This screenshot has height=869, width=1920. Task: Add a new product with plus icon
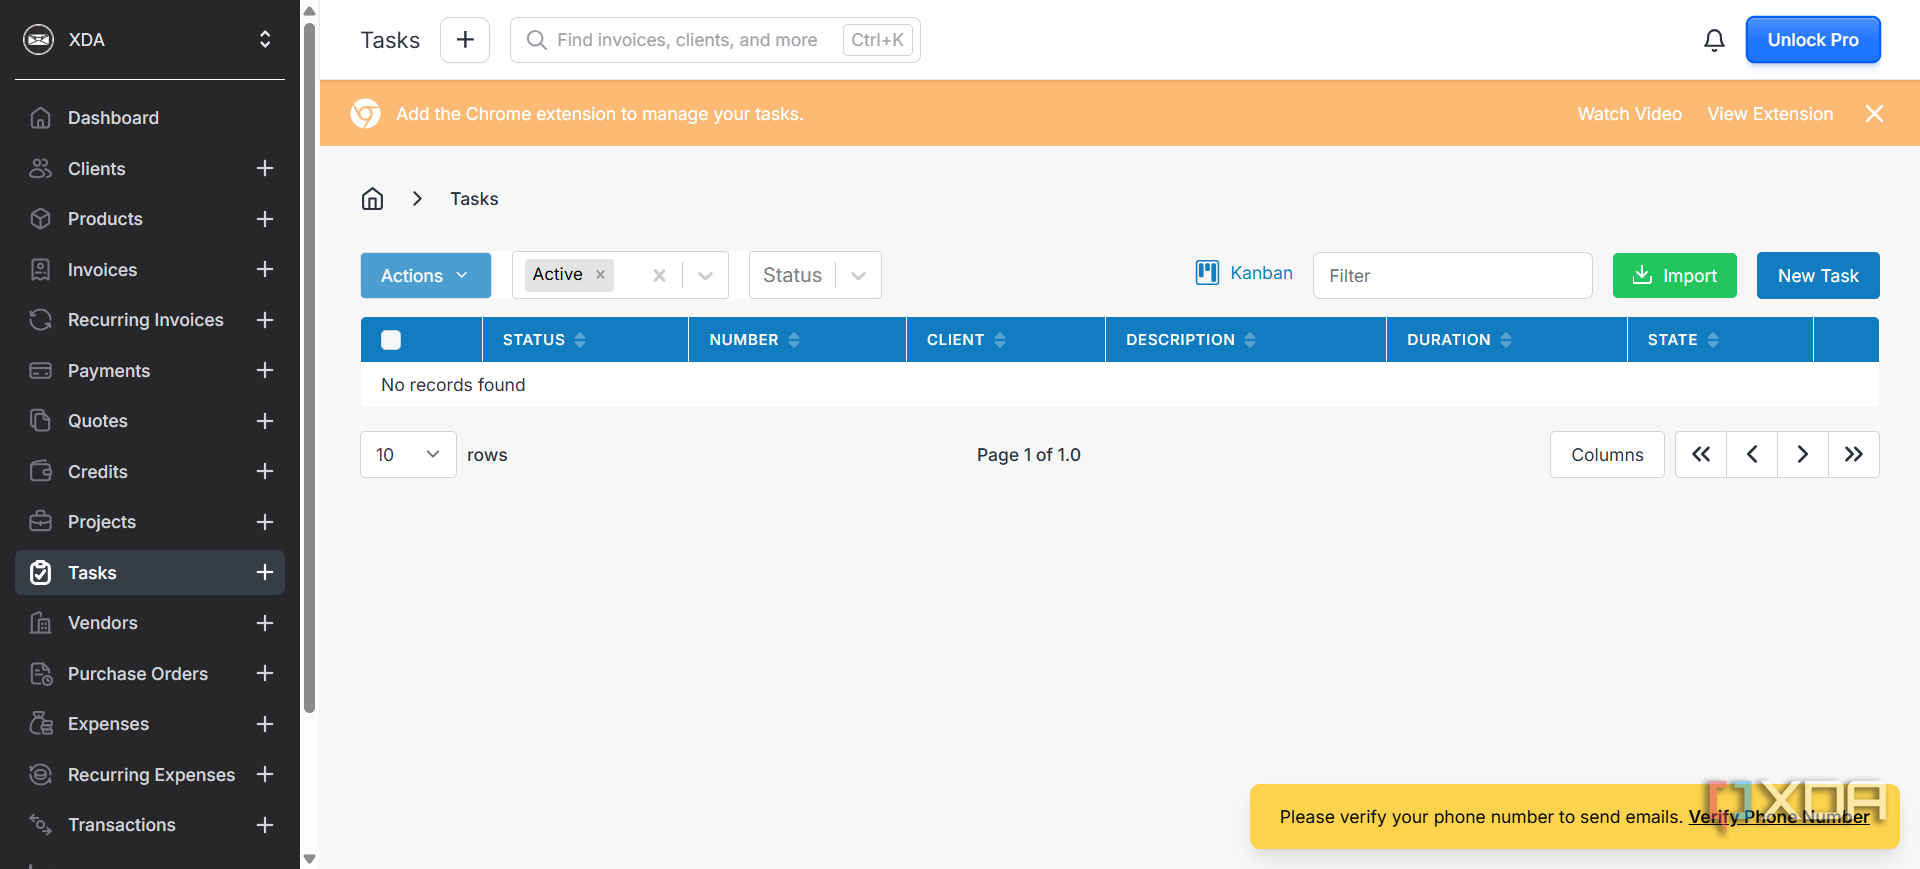coord(265,219)
